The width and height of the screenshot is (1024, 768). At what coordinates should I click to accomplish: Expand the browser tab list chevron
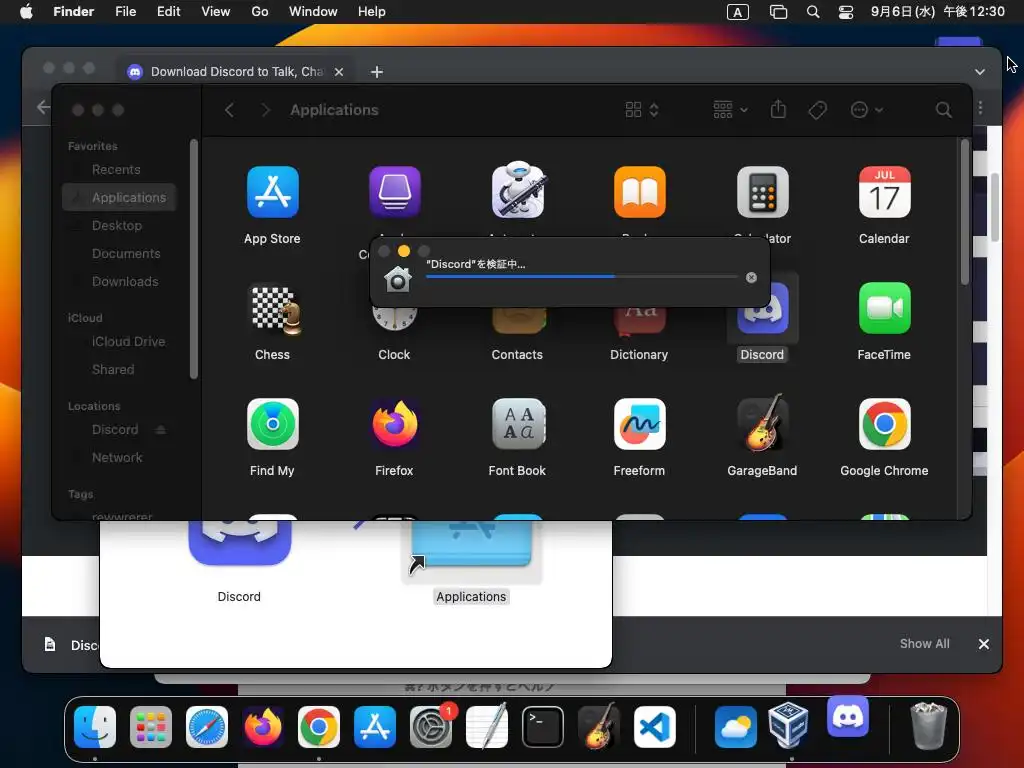(980, 72)
